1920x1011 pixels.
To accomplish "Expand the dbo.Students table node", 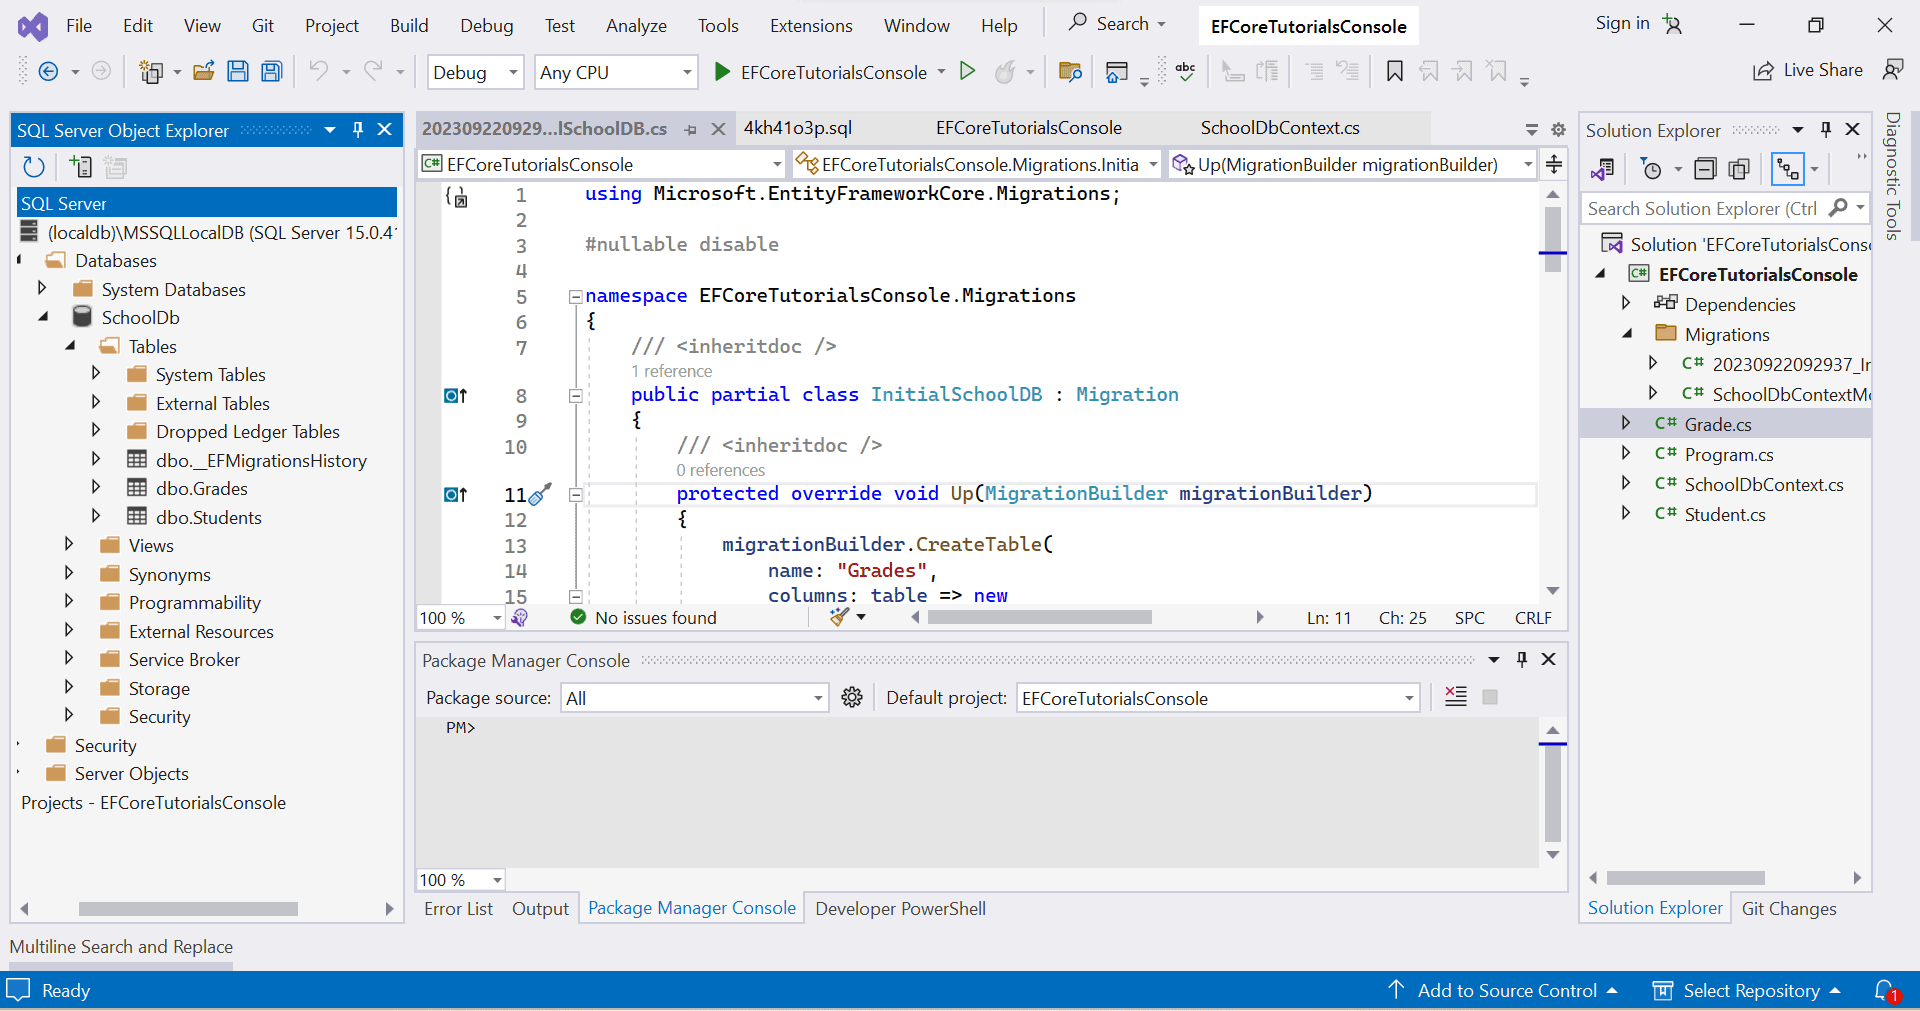I will click(x=96, y=516).
